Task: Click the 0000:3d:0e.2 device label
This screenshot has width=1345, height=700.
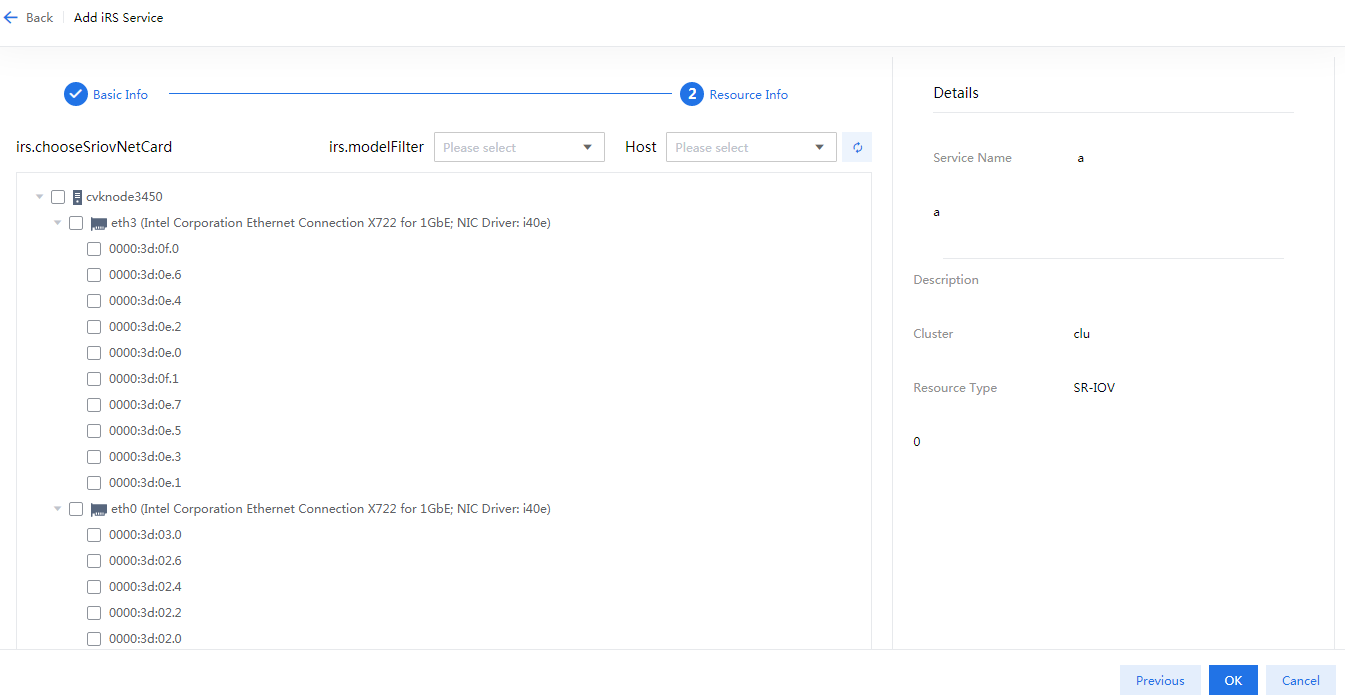Action: pyautogui.click(x=145, y=327)
